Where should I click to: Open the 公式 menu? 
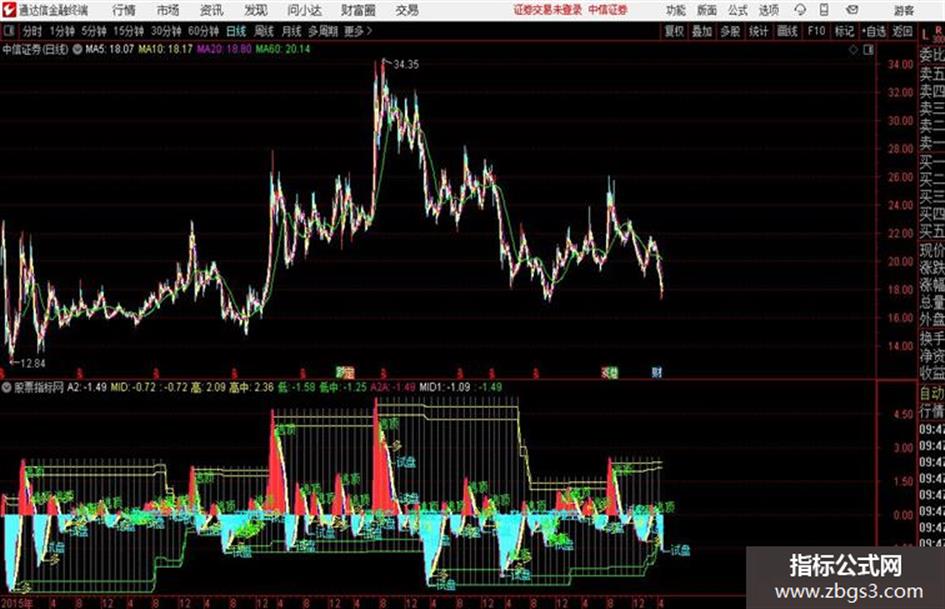pyautogui.click(x=738, y=10)
